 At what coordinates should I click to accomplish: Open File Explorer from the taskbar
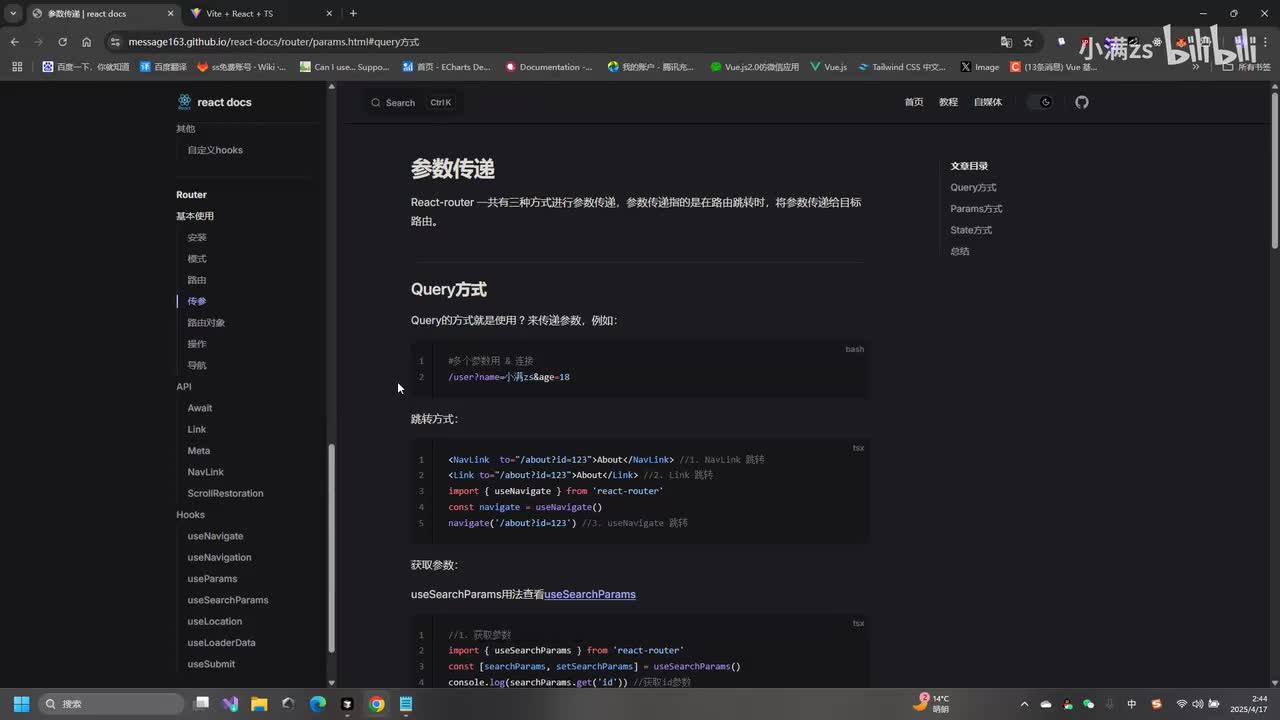coord(259,704)
